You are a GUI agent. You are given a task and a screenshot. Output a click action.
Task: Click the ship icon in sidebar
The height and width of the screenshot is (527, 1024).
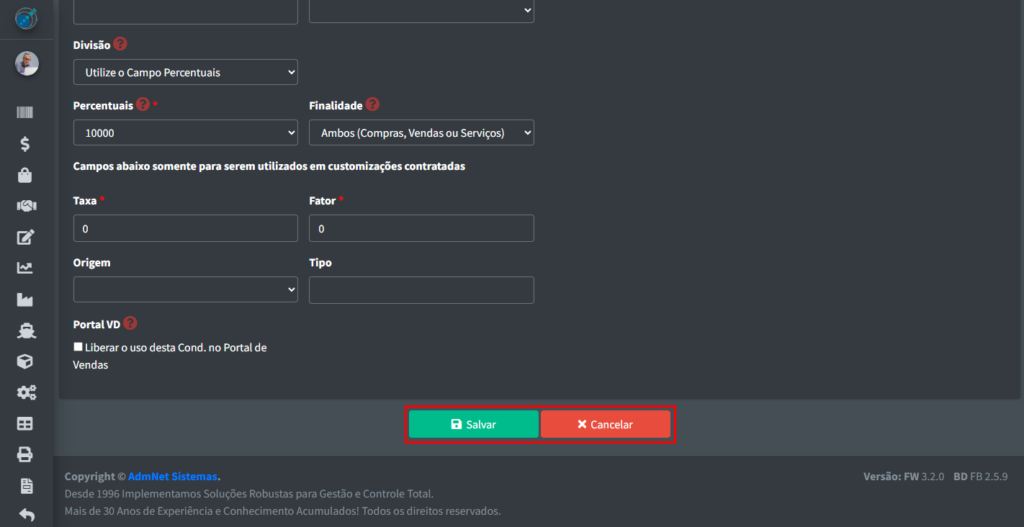click(25, 330)
